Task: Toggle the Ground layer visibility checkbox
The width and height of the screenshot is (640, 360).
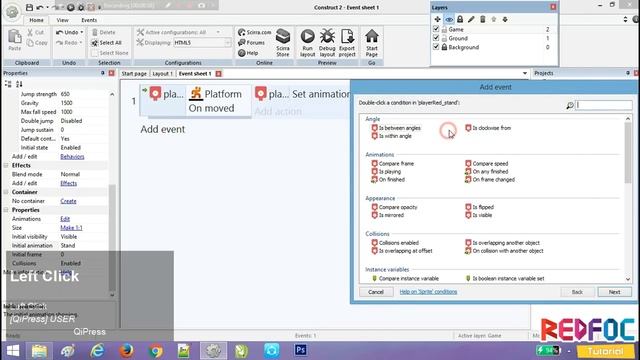Action: pyautogui.click(x=436, y=38)
